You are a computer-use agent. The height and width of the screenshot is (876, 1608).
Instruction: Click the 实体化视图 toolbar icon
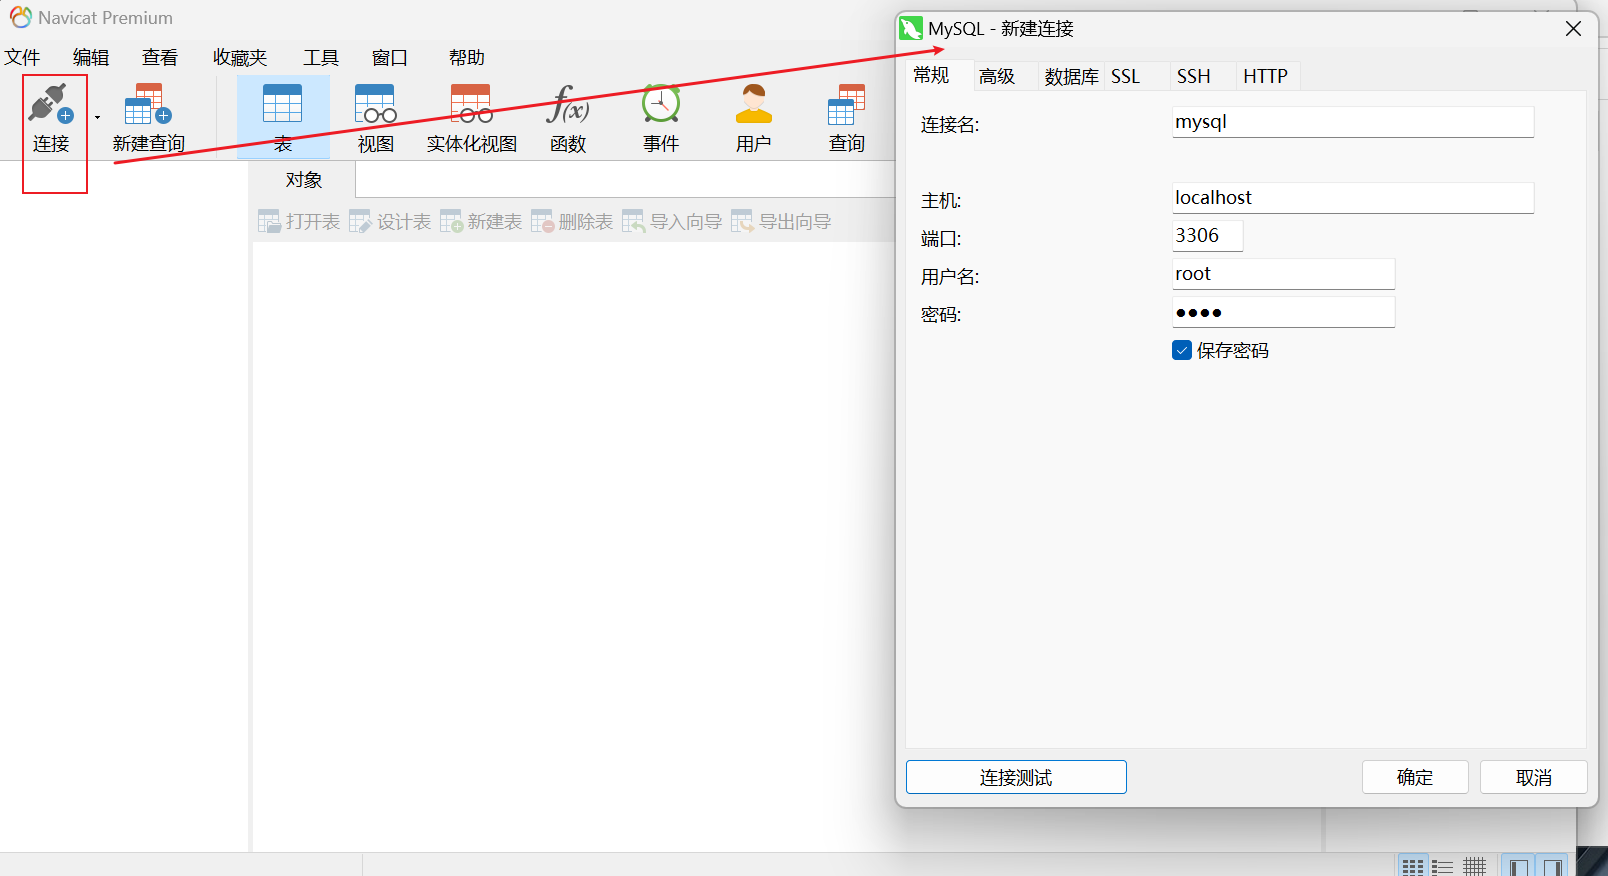pos(471,117)
